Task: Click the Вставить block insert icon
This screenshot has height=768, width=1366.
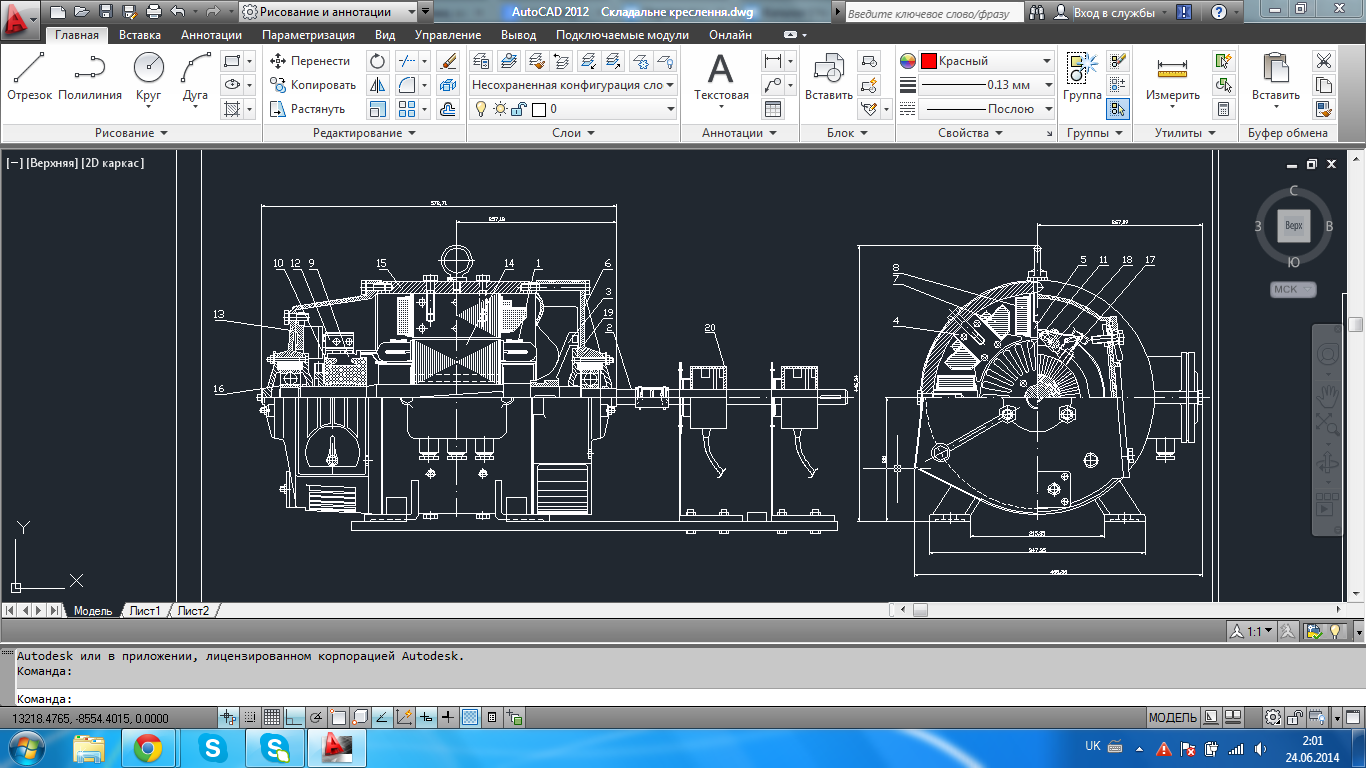Action: 829,77
